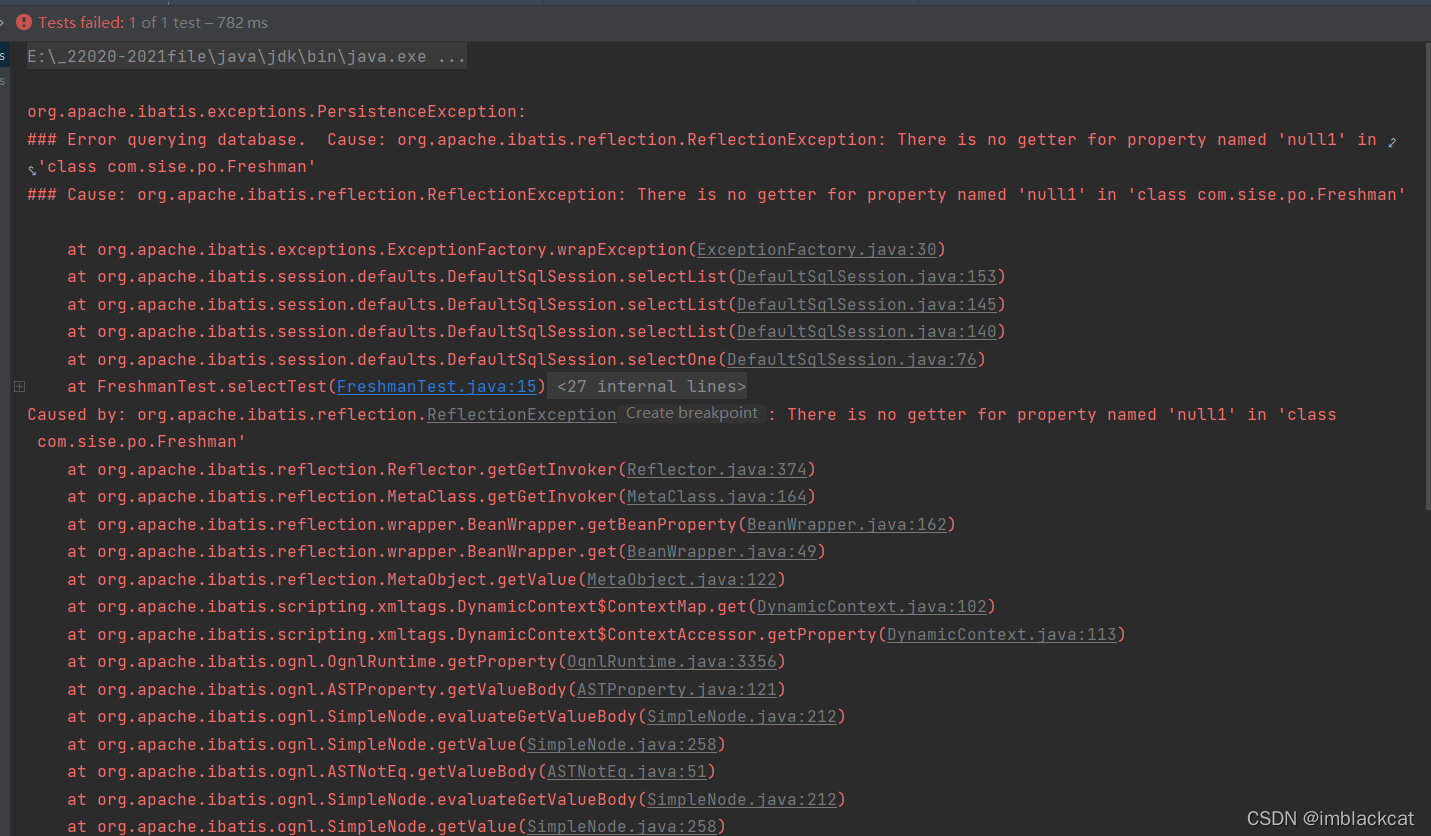Screen dimensions: 1431x836
Task: Open SimpleNode.java:212 link just under the ASTProperty line
Action: click(x=741, y=717)
